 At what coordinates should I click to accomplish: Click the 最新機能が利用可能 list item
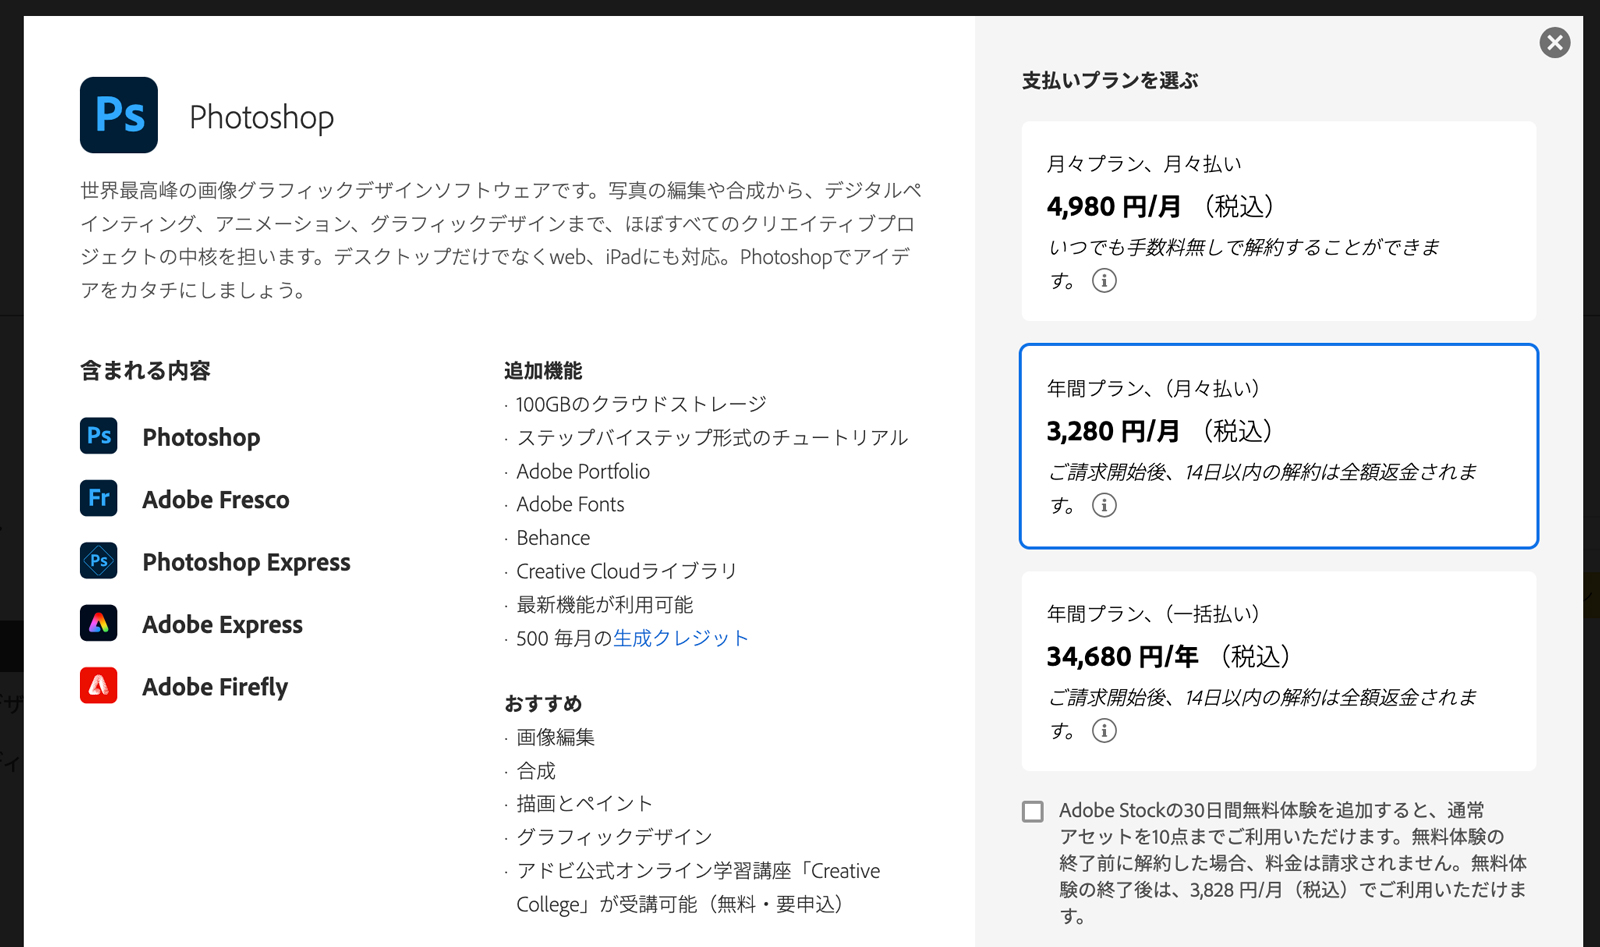(x=604, y=605)
